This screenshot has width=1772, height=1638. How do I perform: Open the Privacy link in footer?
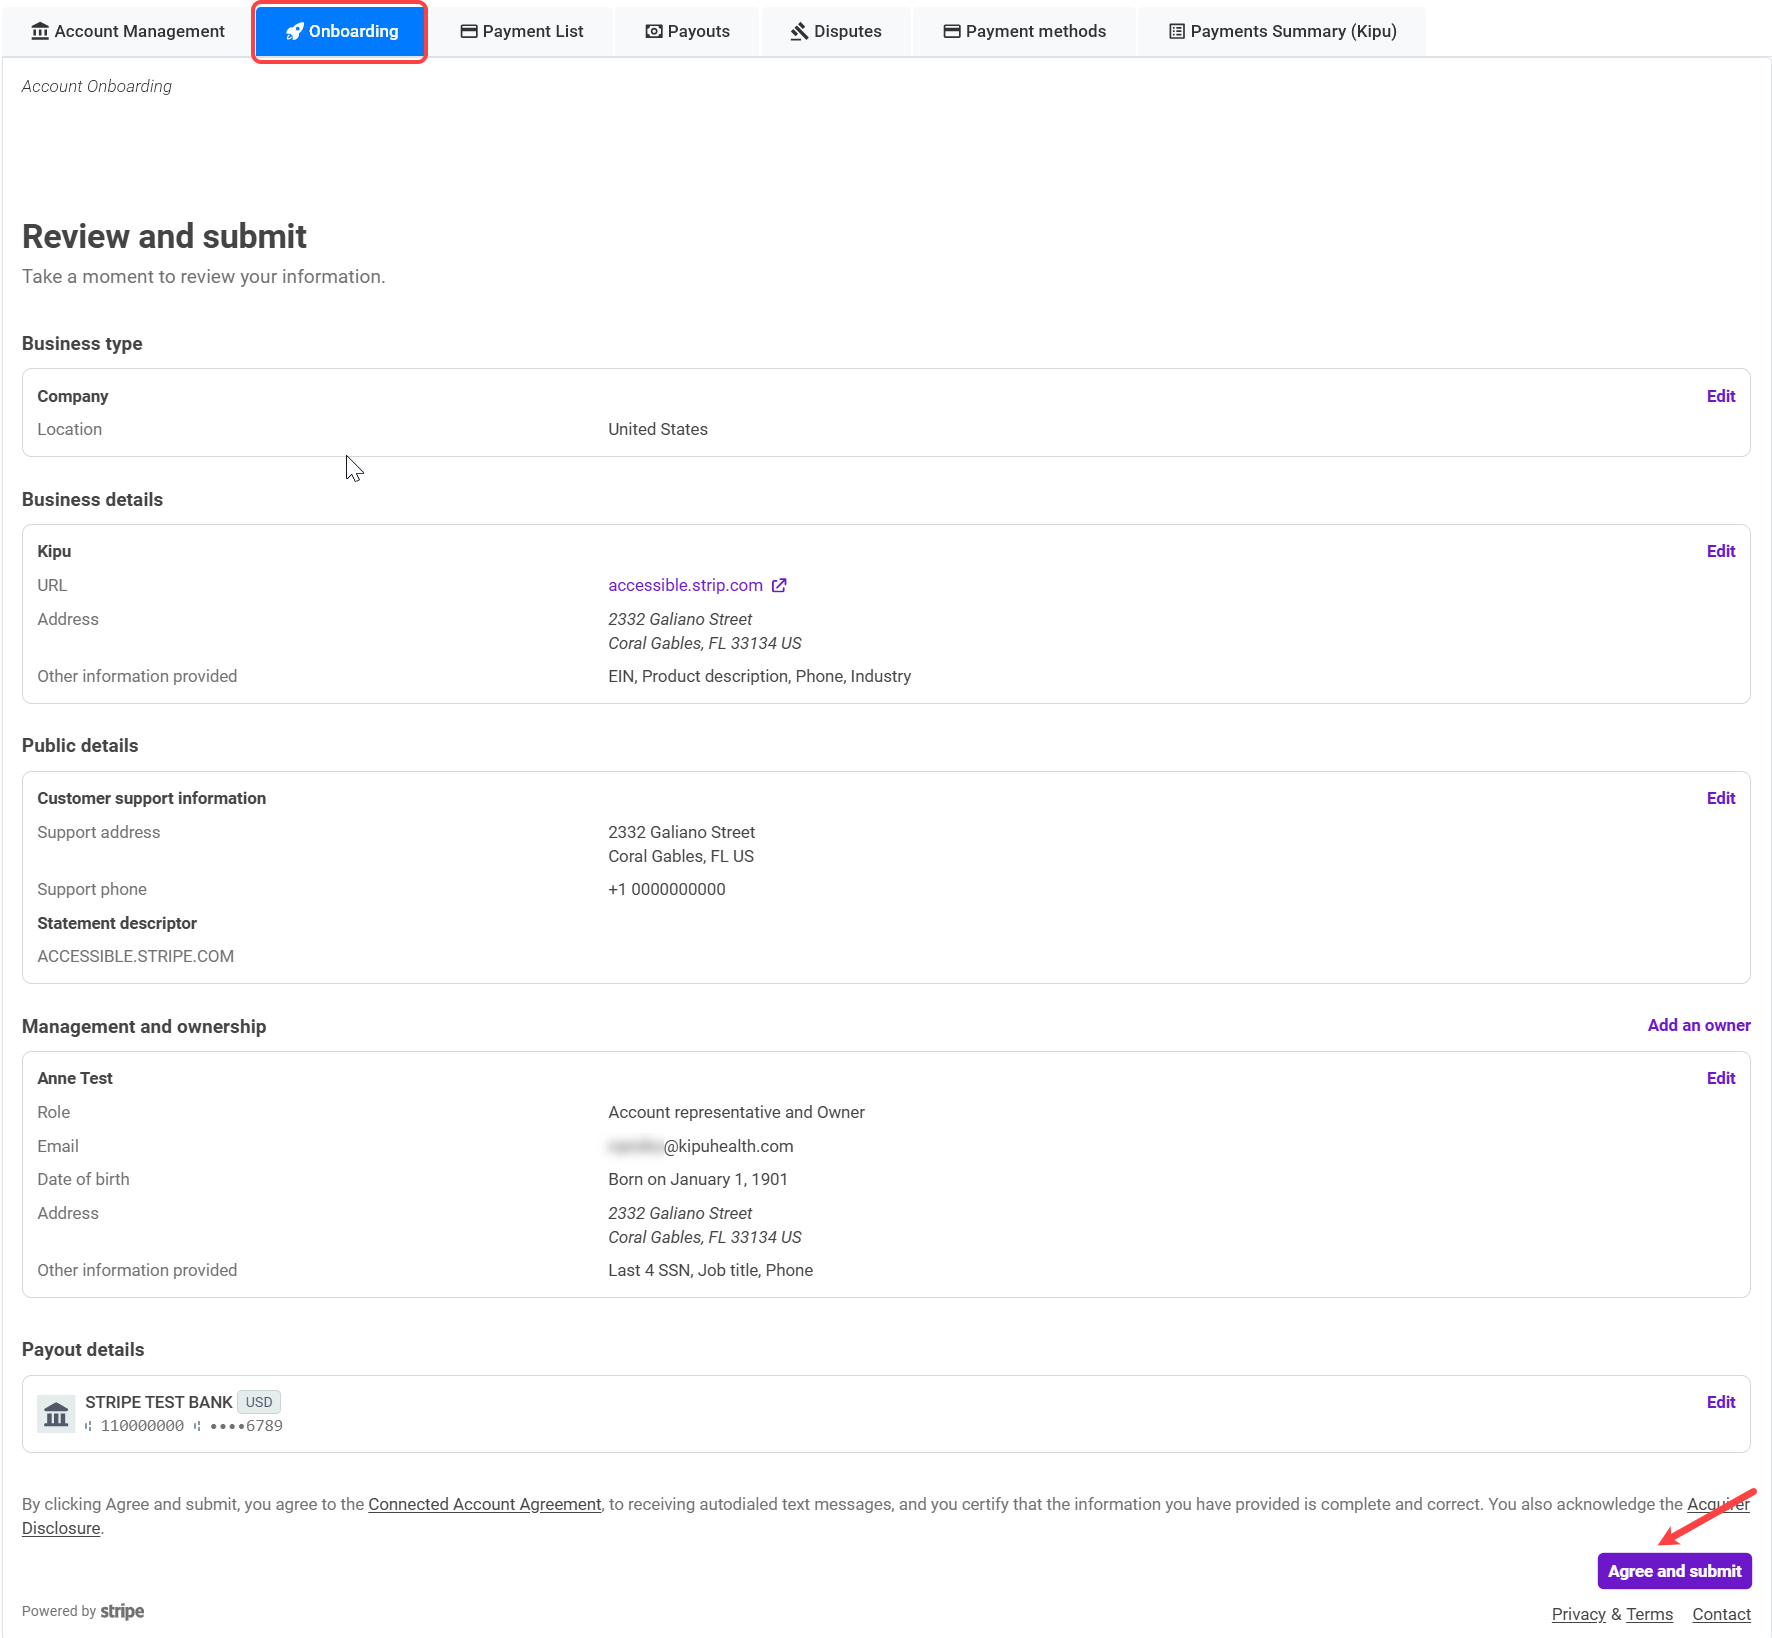1577,1614
